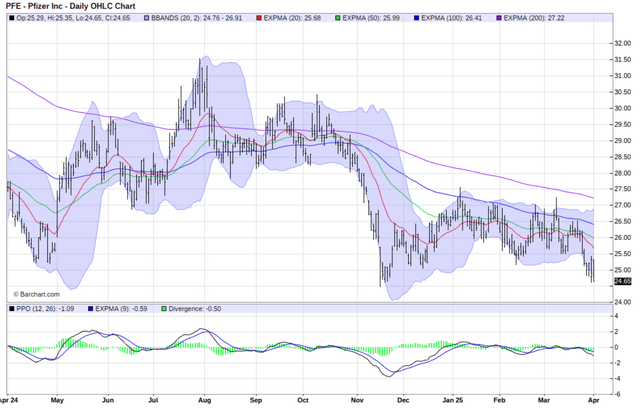Viewport: 640px width, 418px height.
Task: Click the PPO axis label -4
Action: click(618, 378)
